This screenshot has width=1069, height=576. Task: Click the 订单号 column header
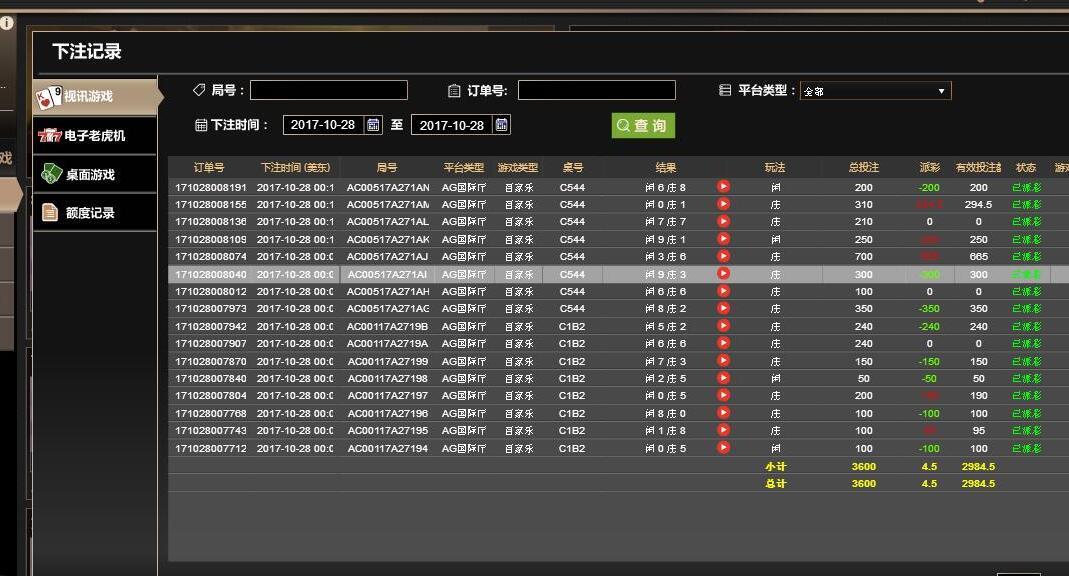(209, 168)
